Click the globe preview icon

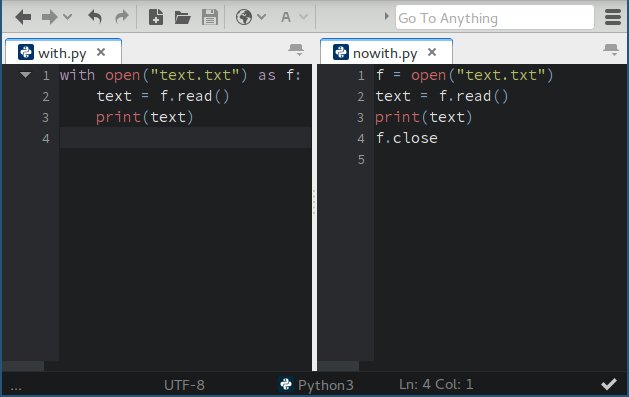(243, 17)
